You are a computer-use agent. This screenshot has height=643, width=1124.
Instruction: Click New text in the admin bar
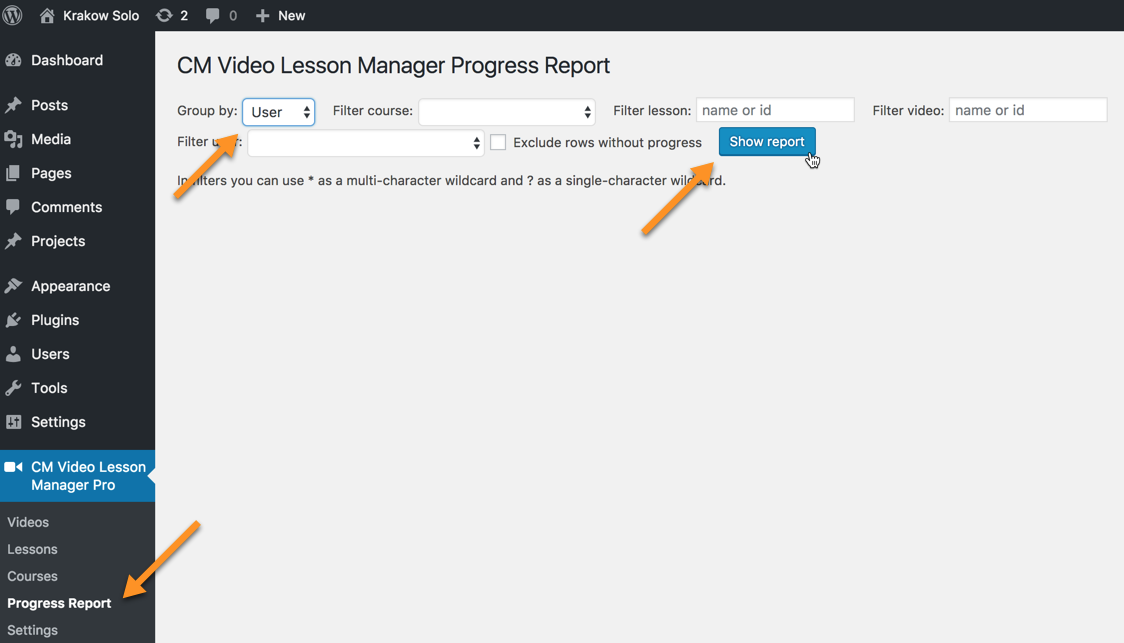[x=292, y=16]
